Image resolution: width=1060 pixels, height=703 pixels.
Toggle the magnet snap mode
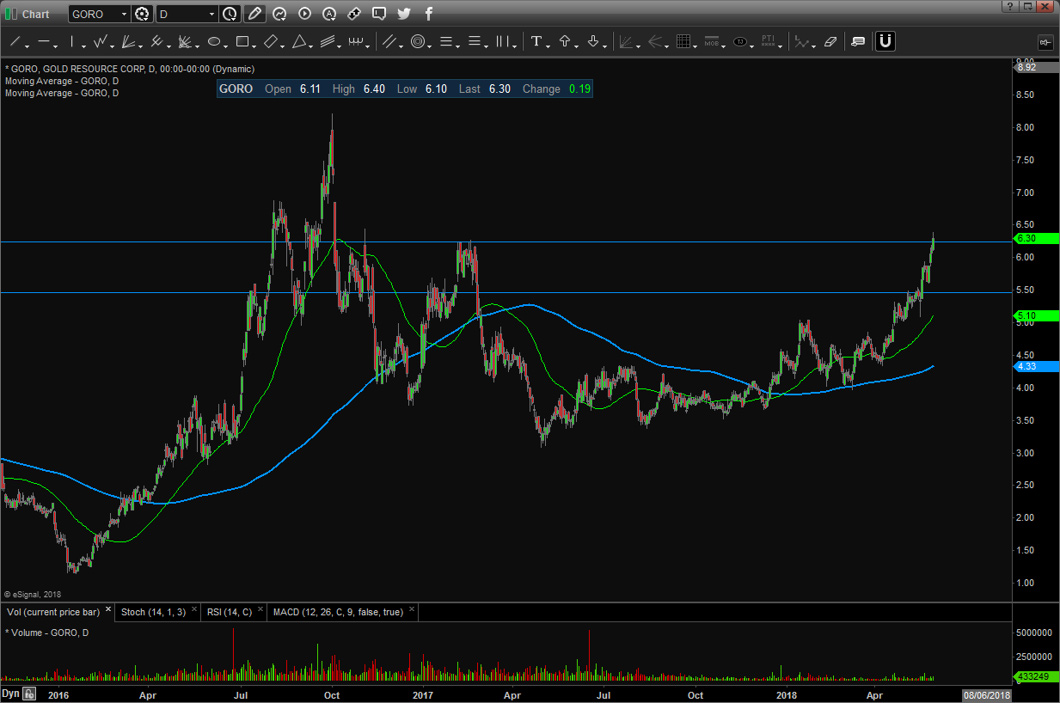(x=885, y=42)
